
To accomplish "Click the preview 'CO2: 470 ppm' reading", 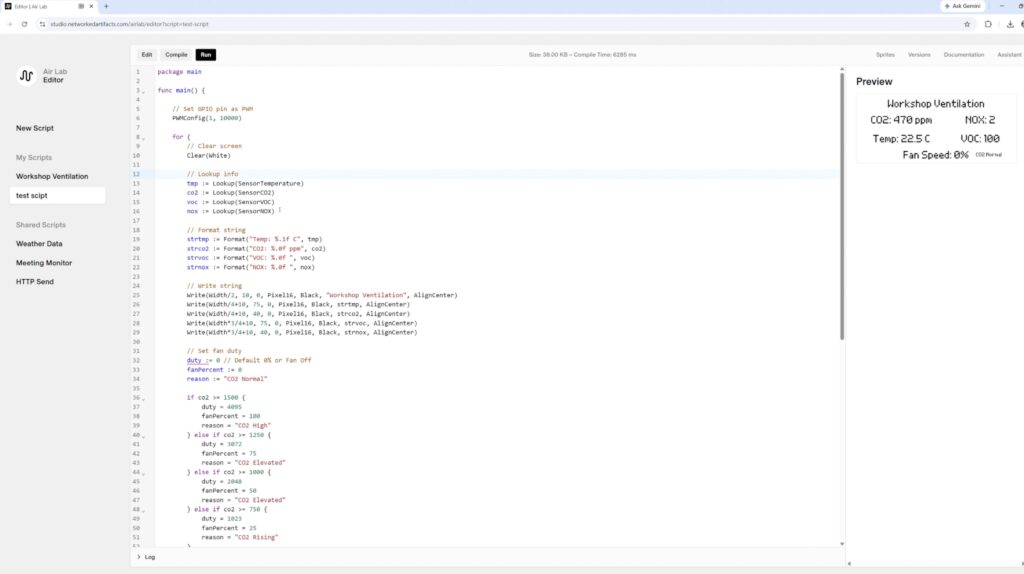I will 901,120.
